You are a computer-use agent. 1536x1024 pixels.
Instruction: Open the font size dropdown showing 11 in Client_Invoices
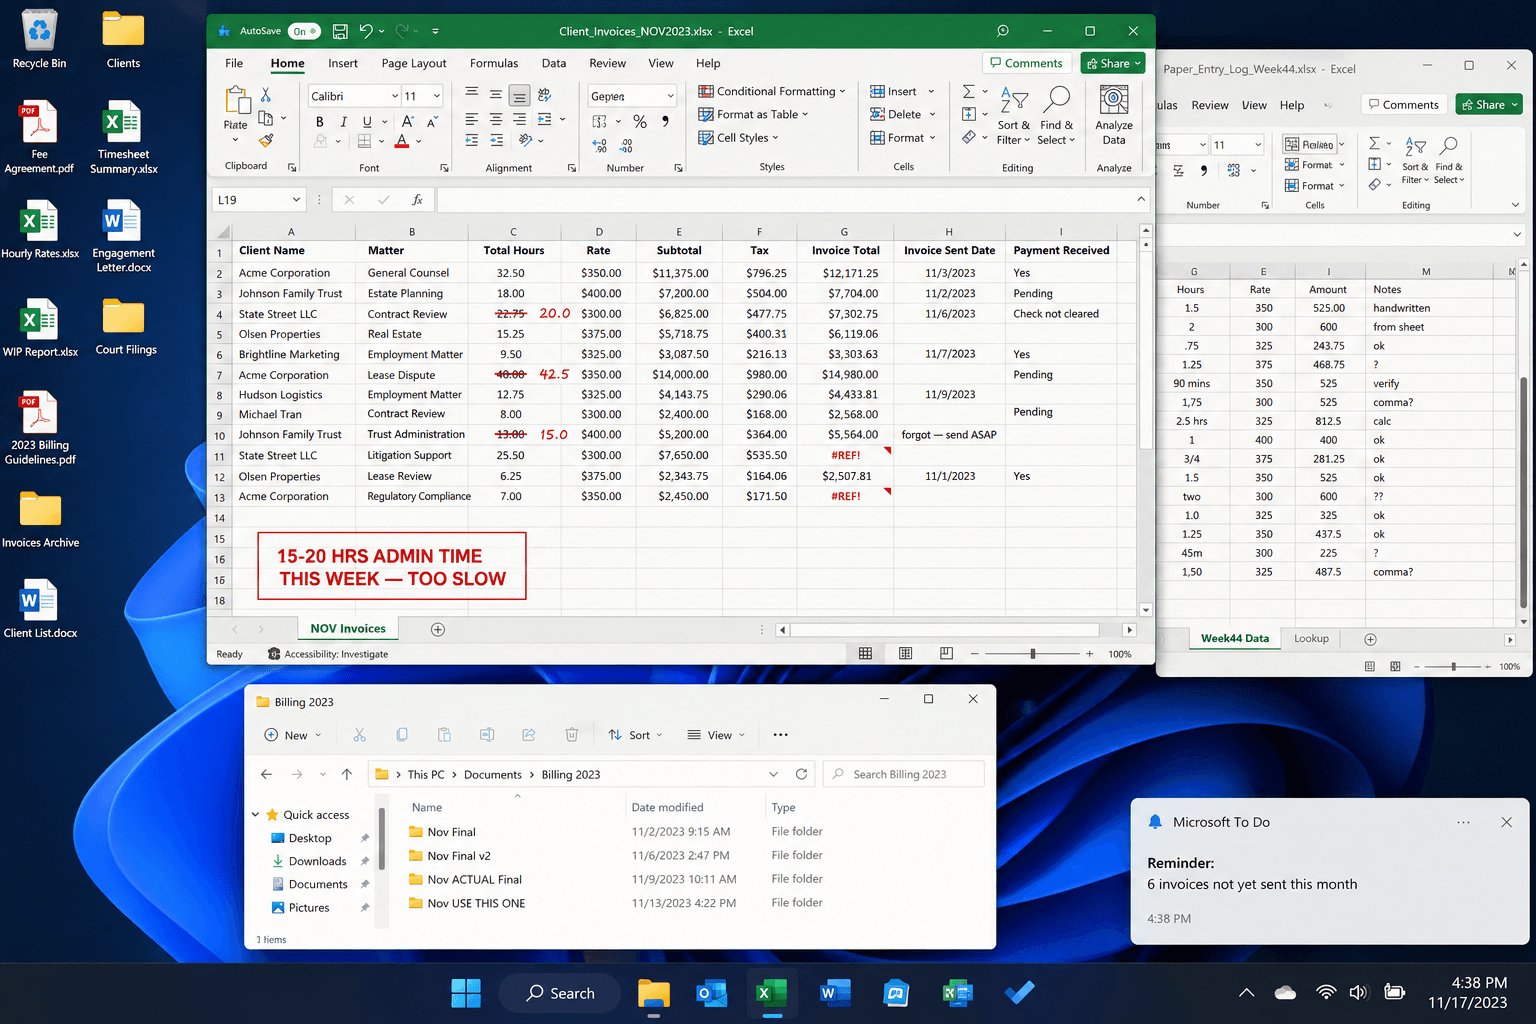point(437,96)
